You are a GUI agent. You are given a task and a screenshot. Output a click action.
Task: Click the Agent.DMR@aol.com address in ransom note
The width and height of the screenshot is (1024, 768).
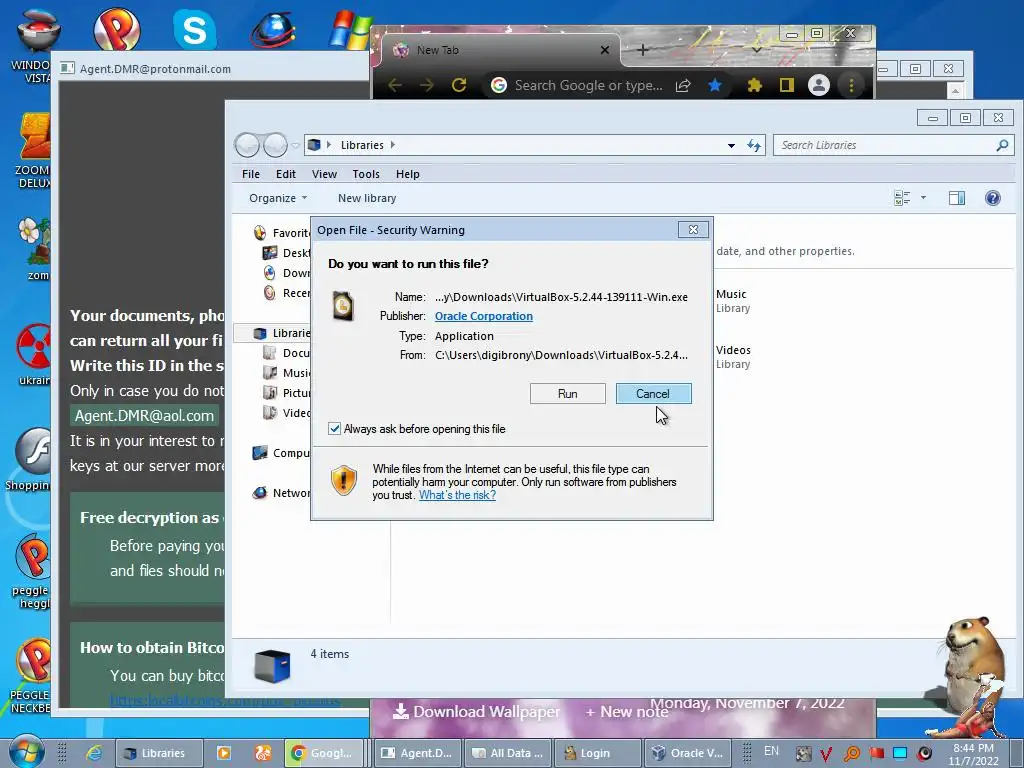tap(144, 416)
